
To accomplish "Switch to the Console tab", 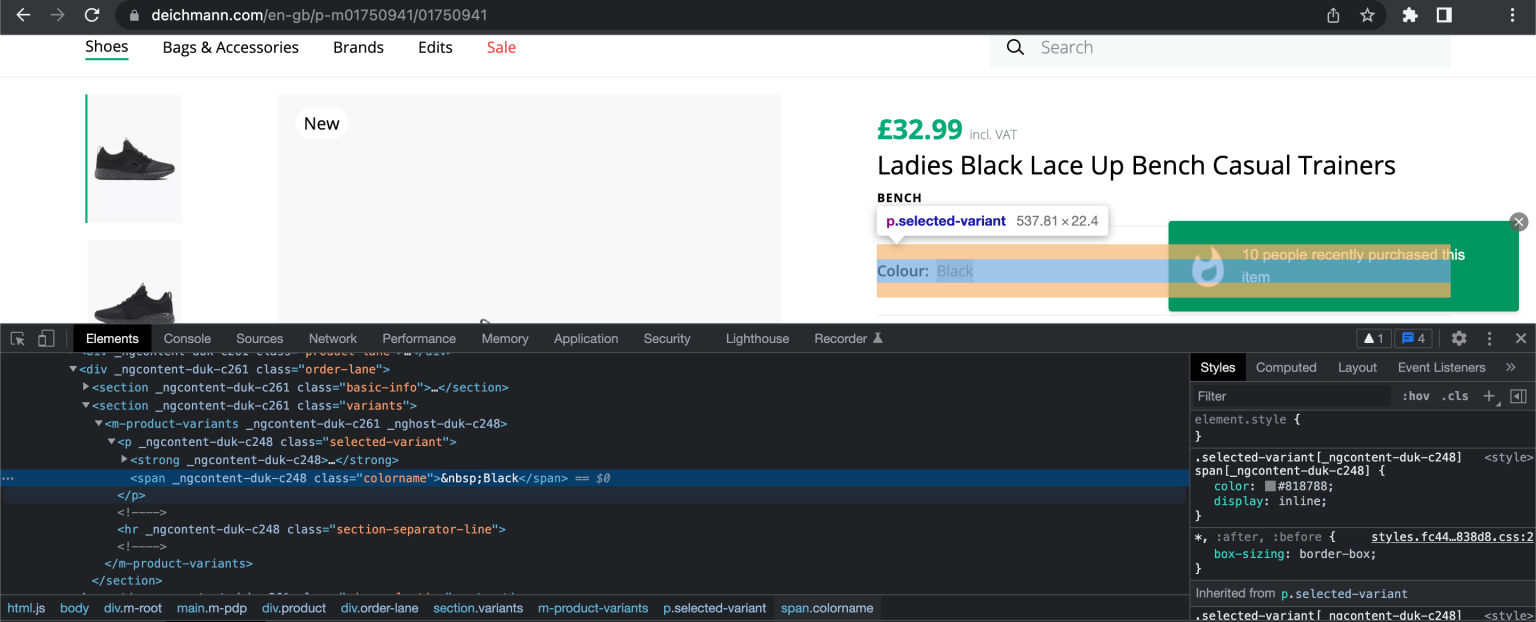I will (187, 339).
